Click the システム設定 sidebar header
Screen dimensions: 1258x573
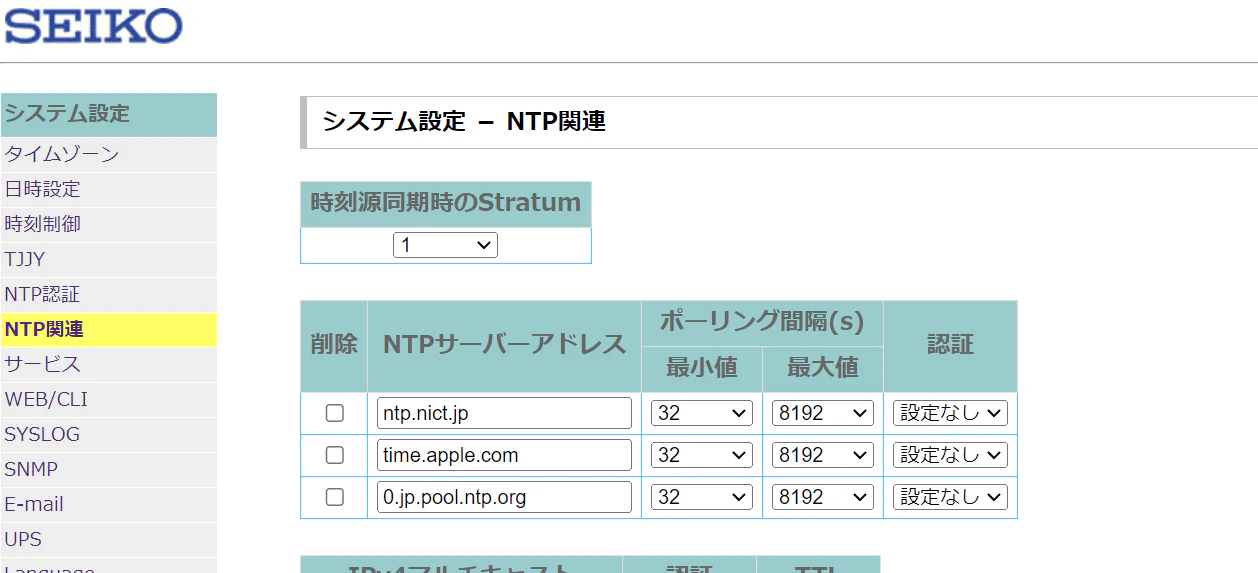pyautogui.click(x=108, y=114)
